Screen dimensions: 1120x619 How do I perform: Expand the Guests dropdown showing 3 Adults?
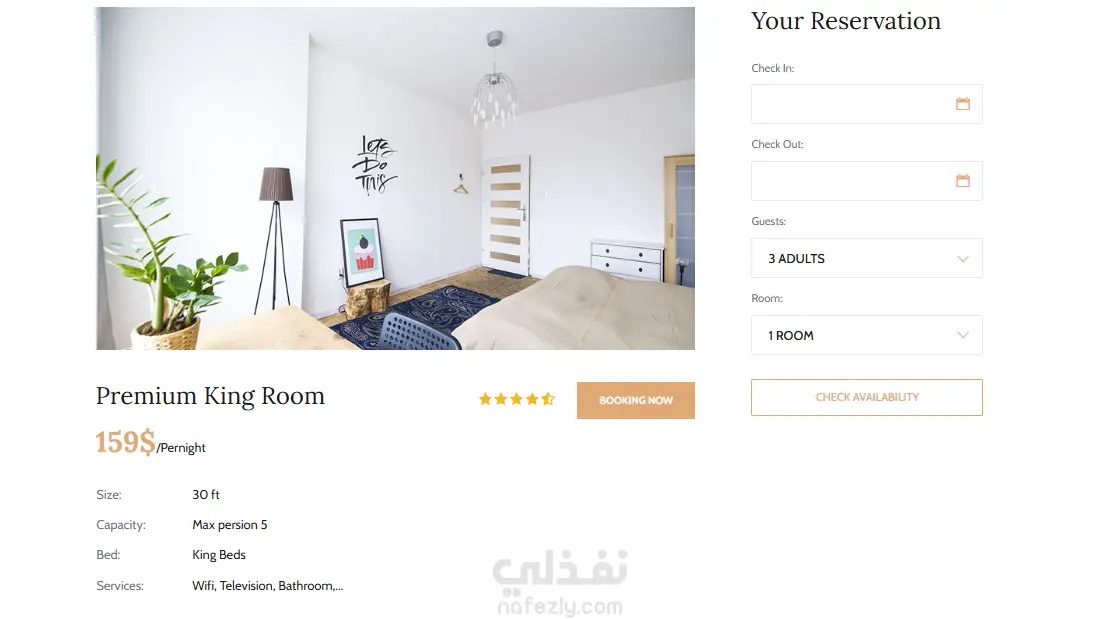tap(866, 258)
